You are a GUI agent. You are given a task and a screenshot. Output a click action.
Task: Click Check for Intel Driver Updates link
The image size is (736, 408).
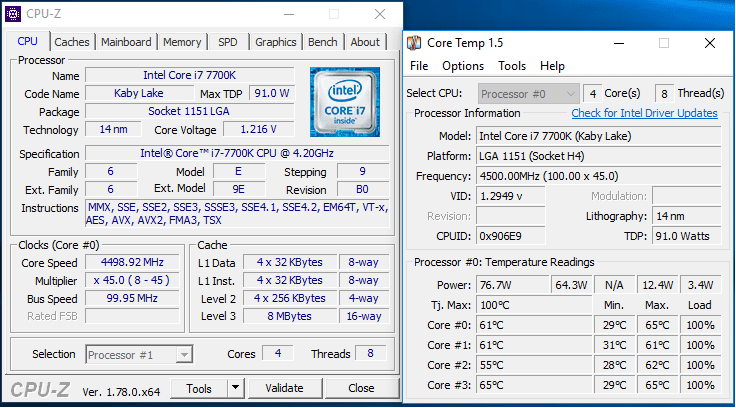(644, 113)
